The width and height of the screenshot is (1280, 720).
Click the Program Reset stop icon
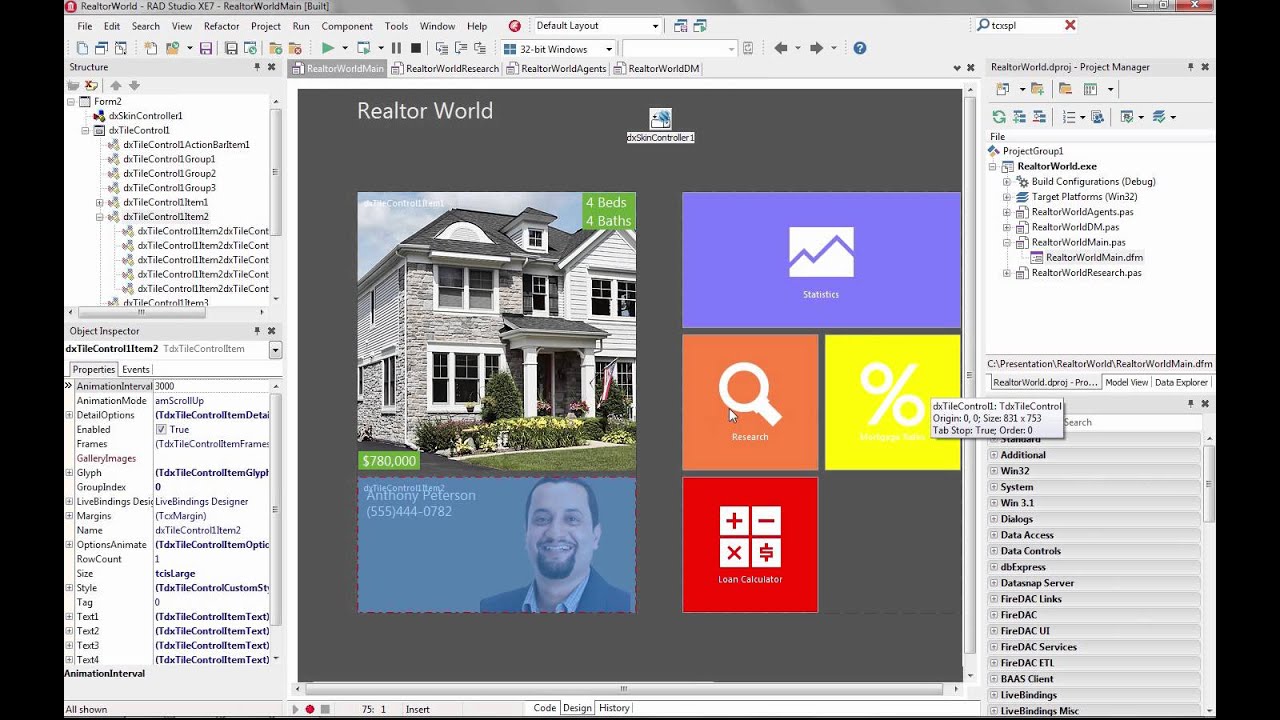[416, 48]
